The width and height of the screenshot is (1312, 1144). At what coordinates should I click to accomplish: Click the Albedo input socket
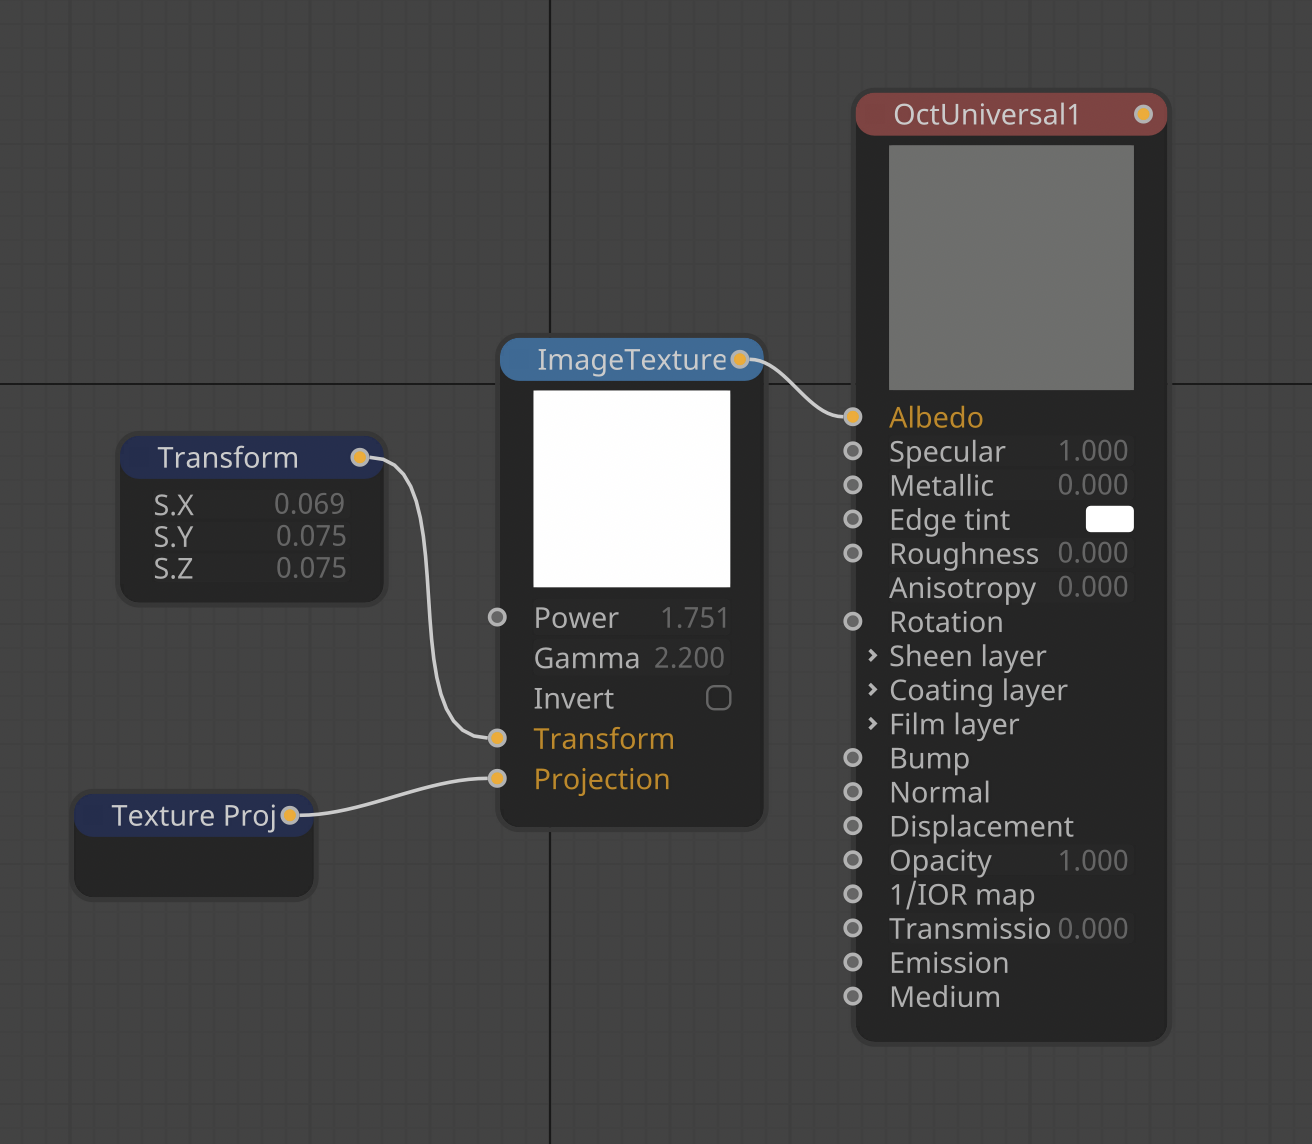point(853,416)
